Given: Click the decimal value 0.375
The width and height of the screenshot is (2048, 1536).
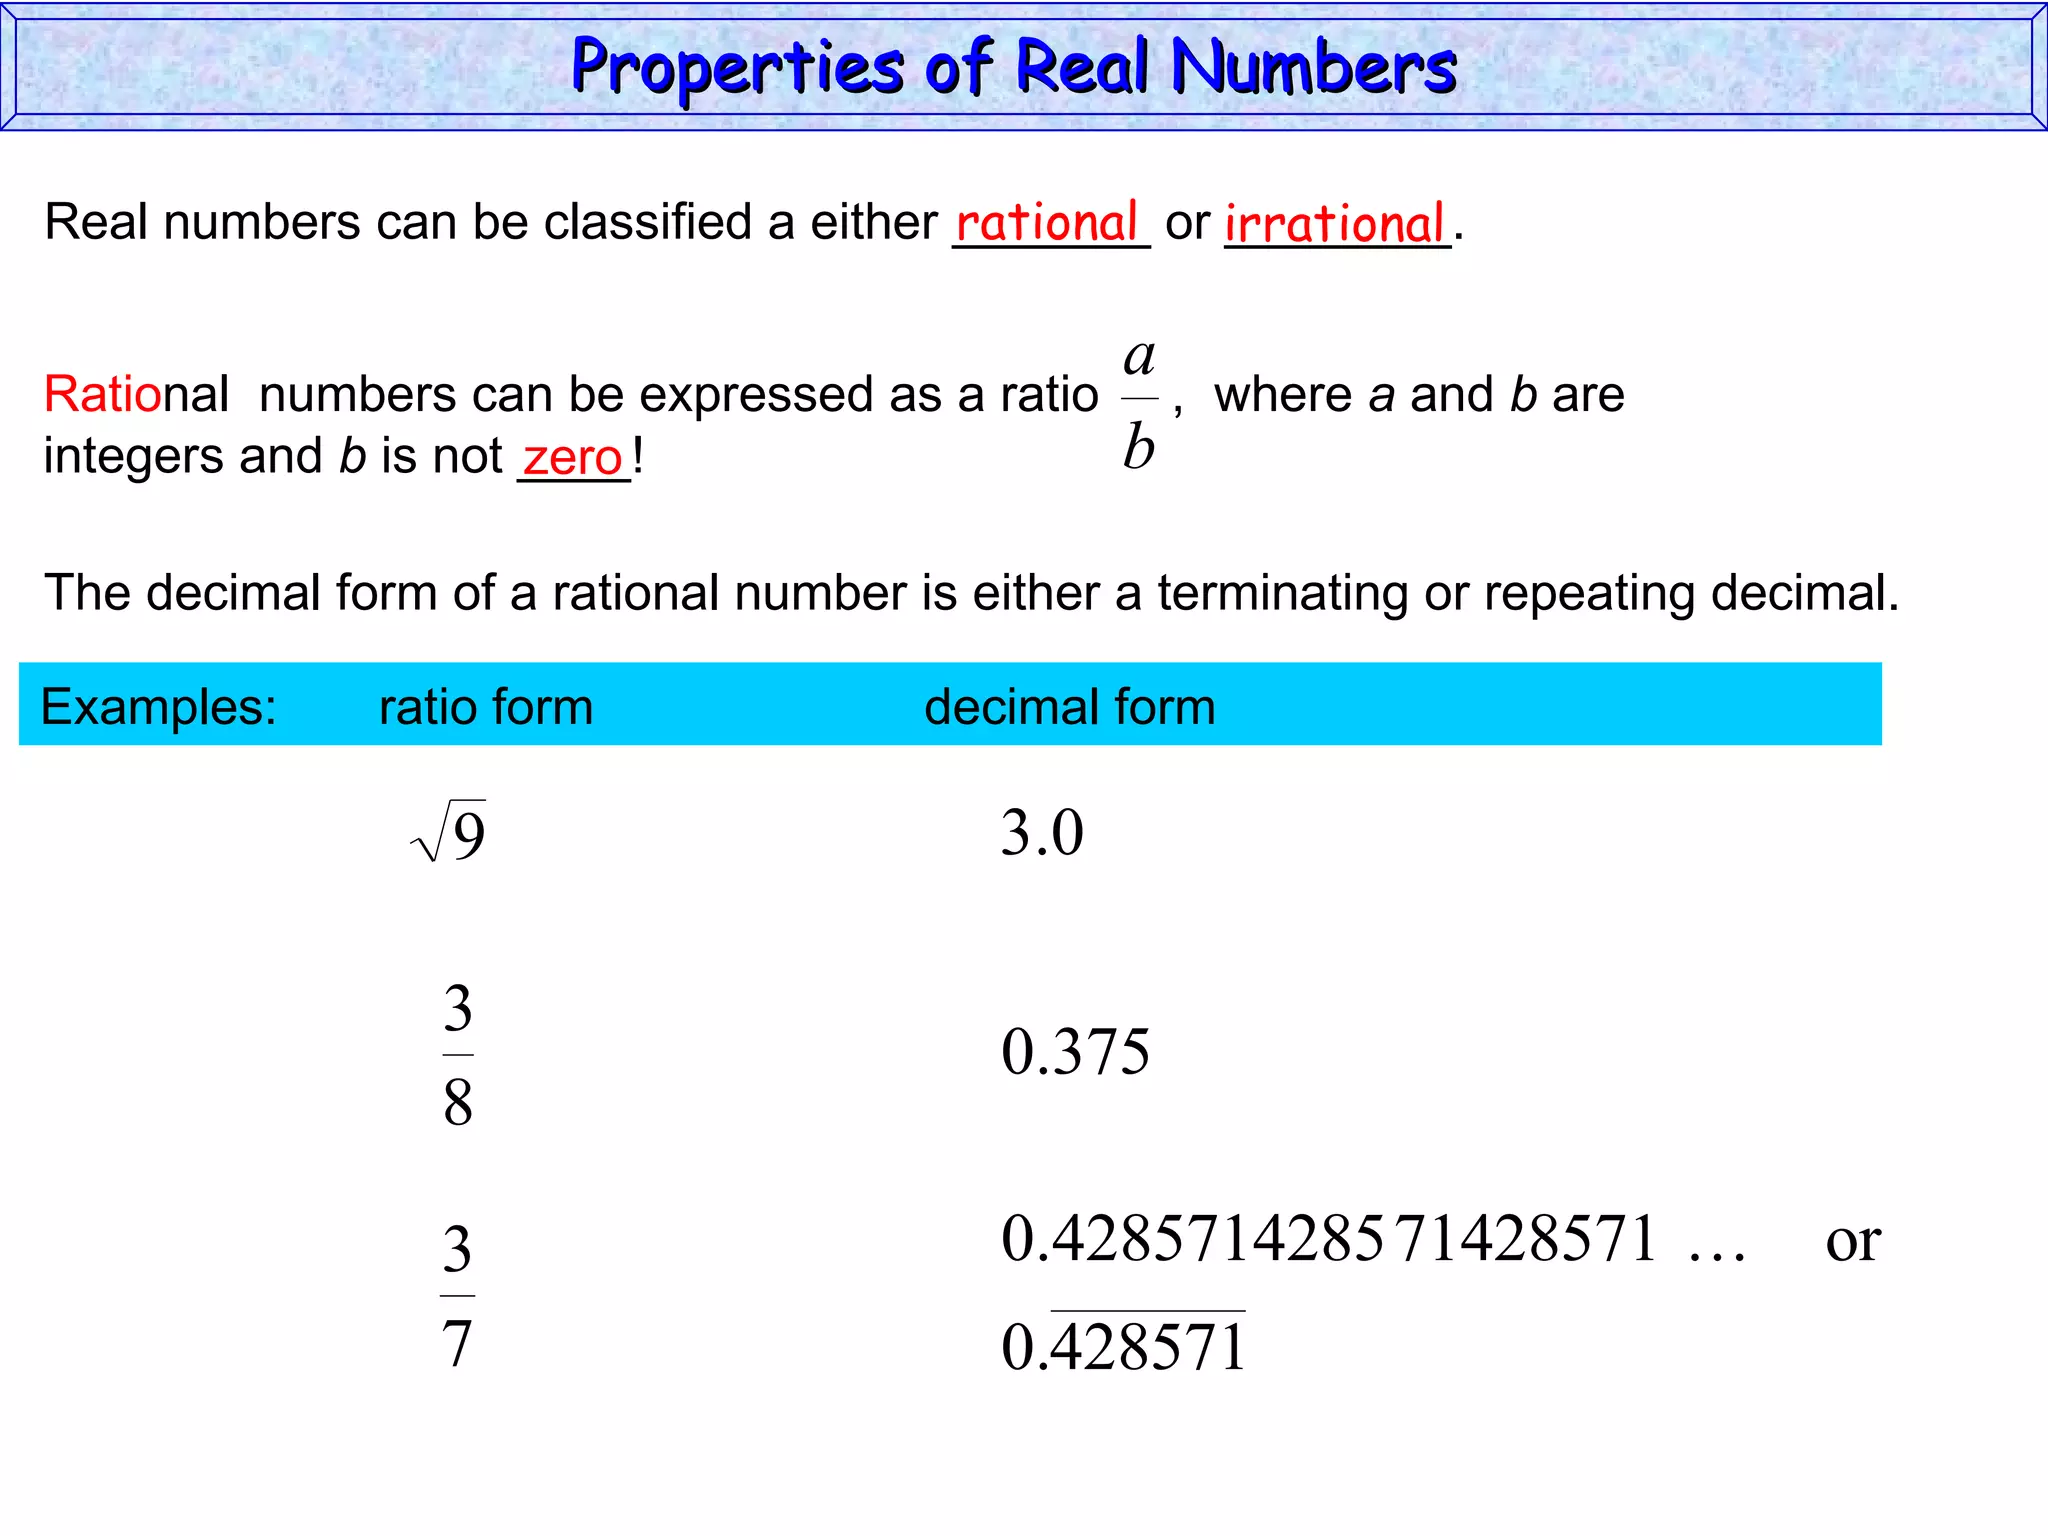Looking at the screenshot, I should point(1076,1052).
